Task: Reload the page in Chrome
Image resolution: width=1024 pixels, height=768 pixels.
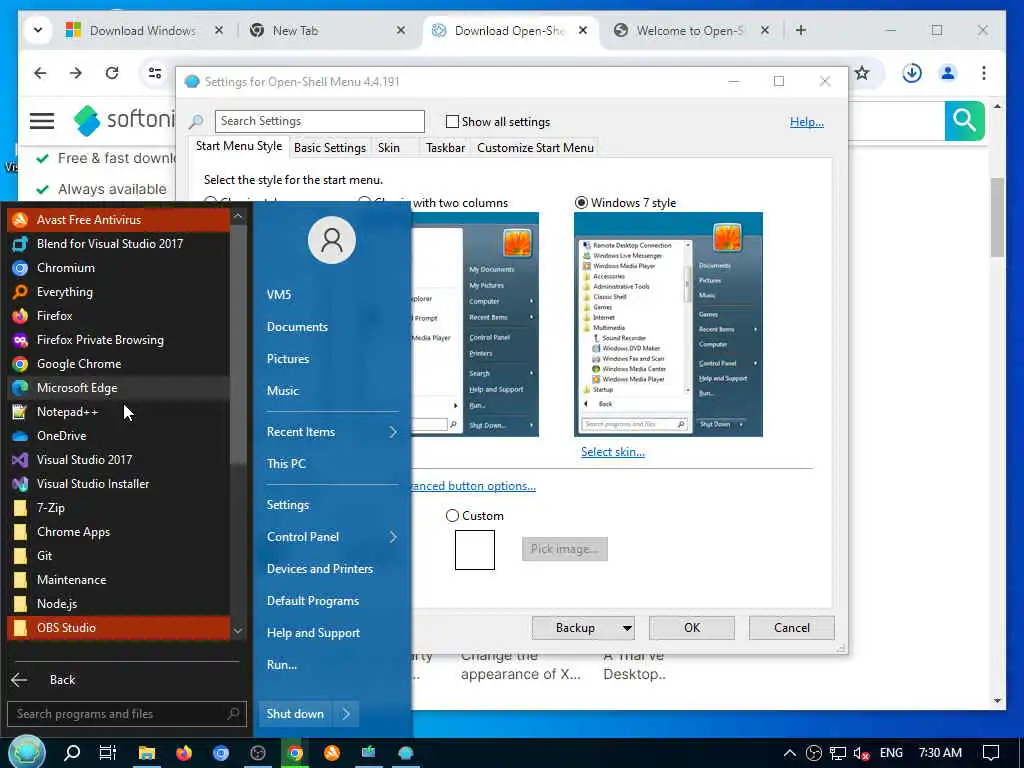Action: point(112,72)
